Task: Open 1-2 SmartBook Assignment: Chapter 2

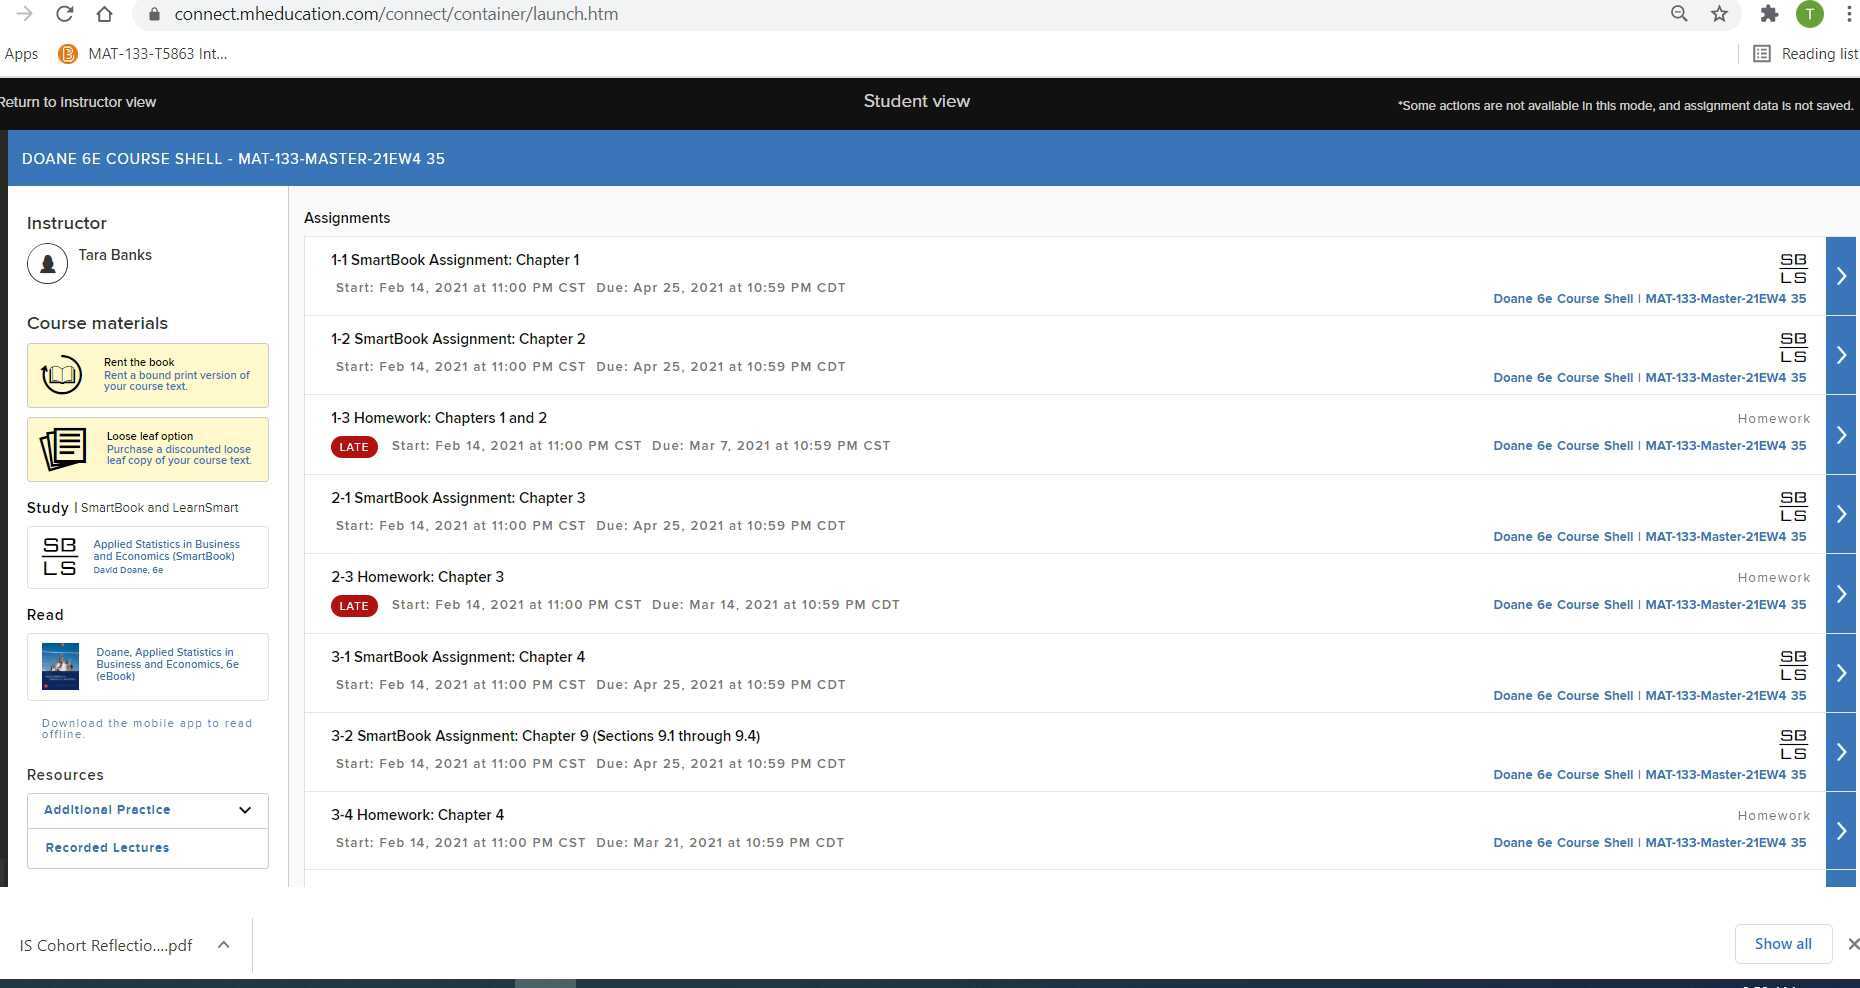Action: (x=458, y=339)
